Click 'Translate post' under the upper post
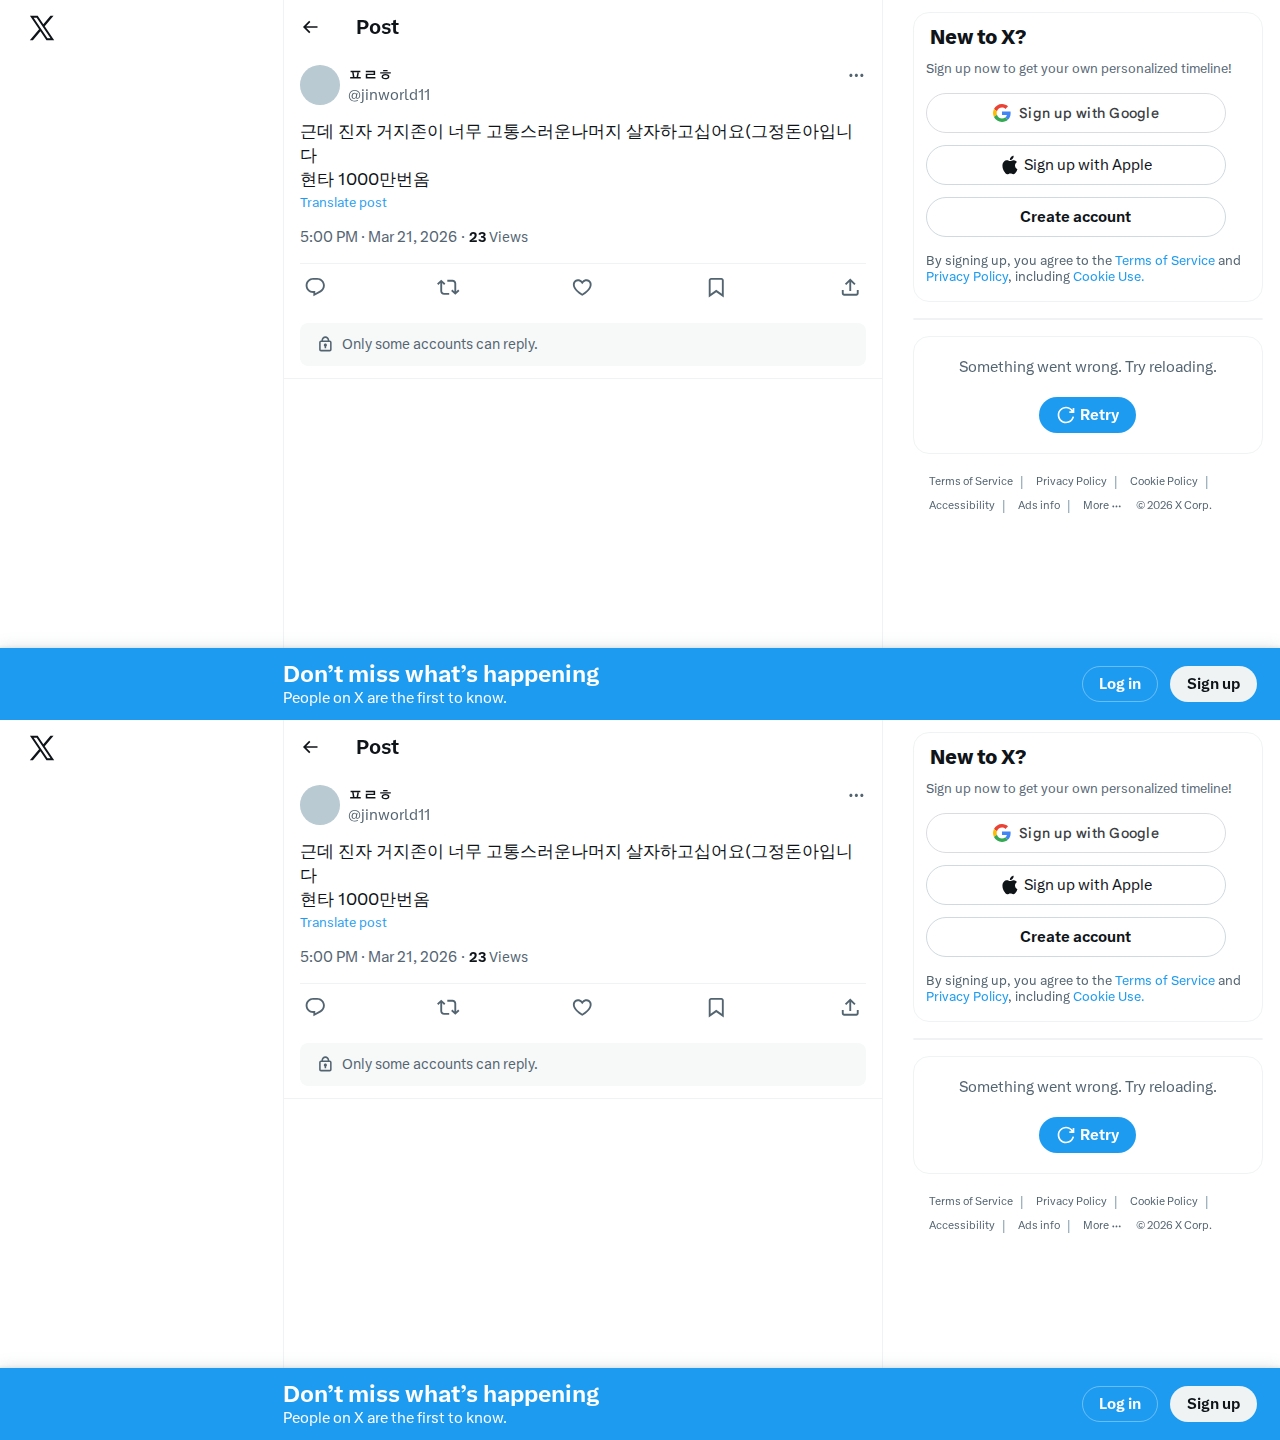 (343, 202)
